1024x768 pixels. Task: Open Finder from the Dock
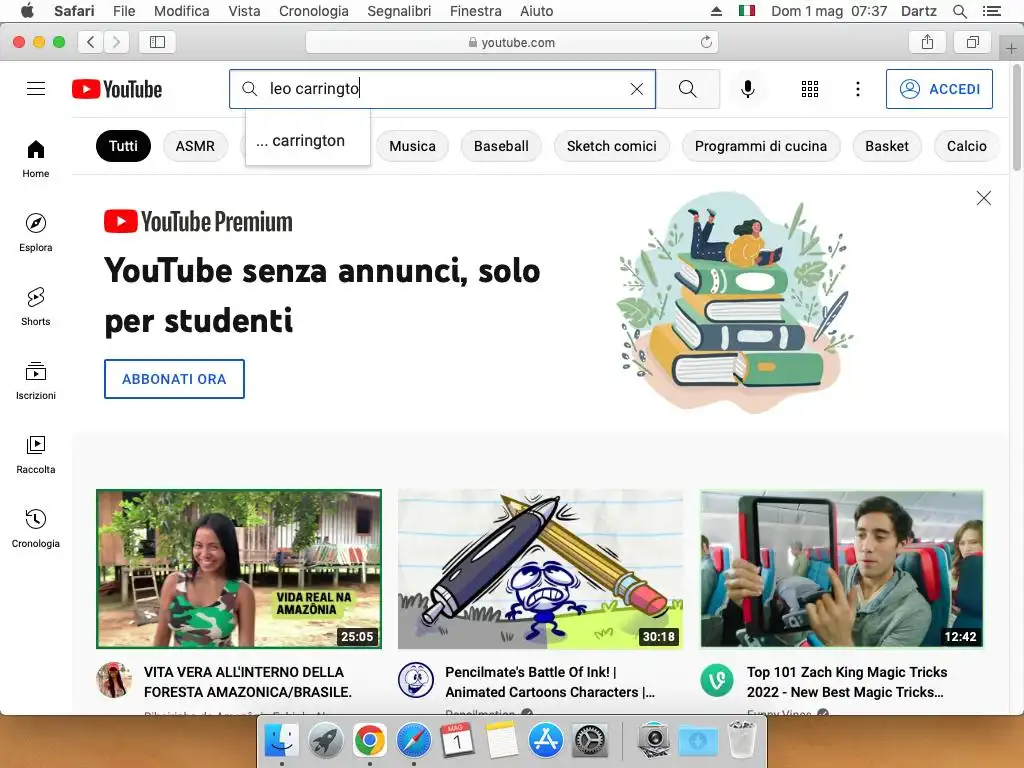pos(281,740)
